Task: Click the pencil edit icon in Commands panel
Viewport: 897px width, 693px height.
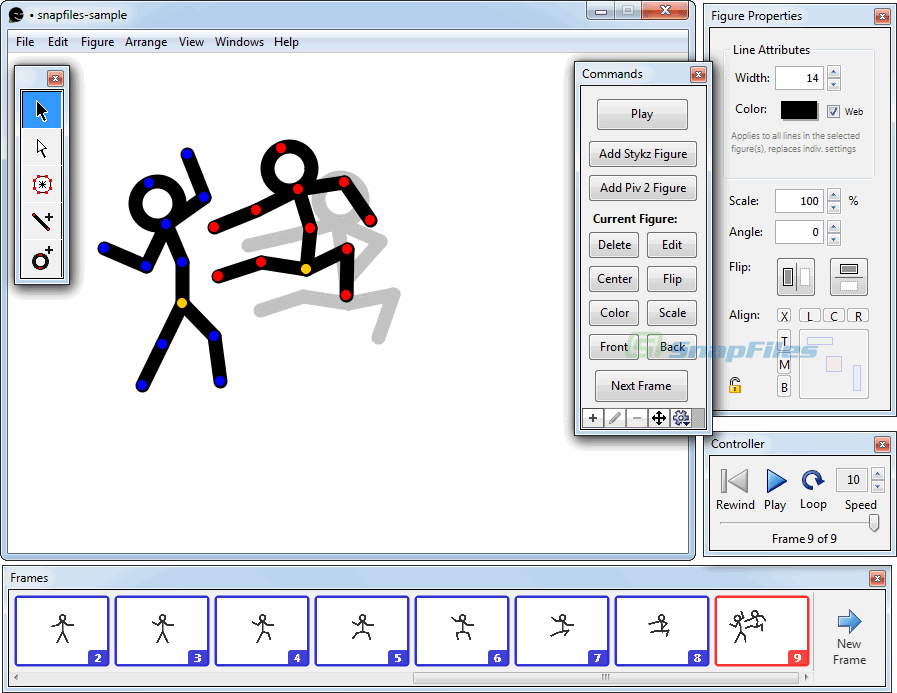Action: [x=615, y=417]
